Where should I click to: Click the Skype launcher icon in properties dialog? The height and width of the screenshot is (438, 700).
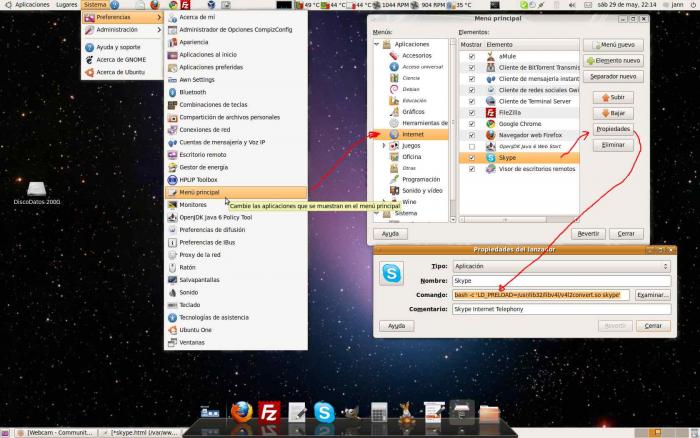(392, 273)
